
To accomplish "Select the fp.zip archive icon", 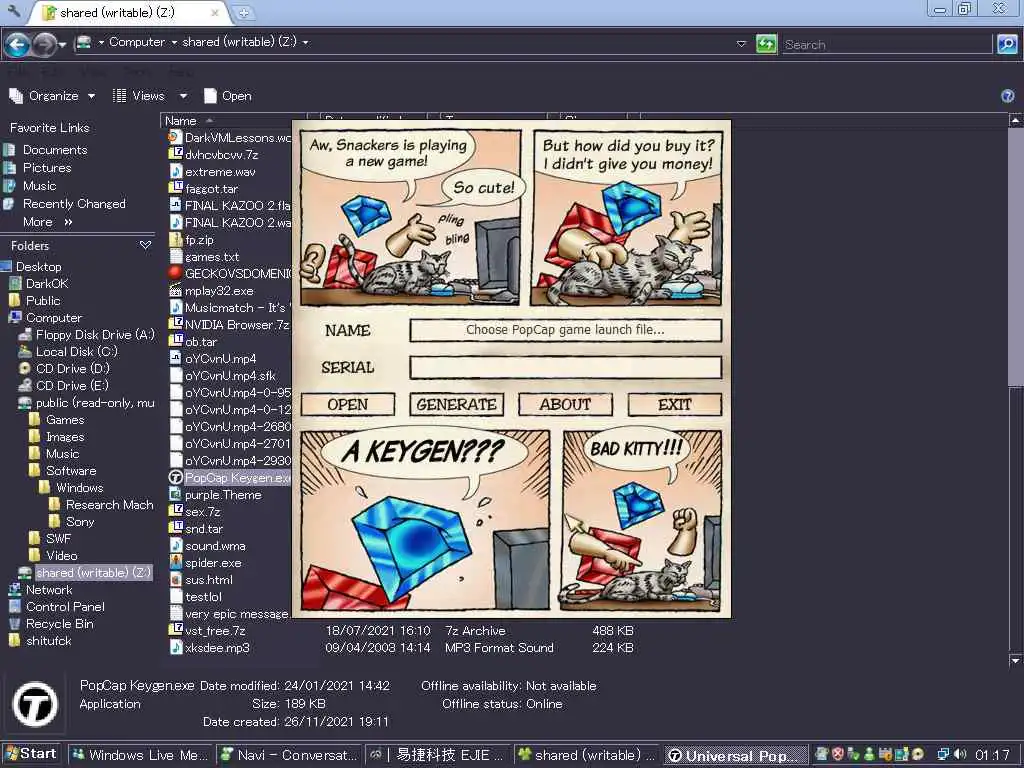I will point(176,239).
